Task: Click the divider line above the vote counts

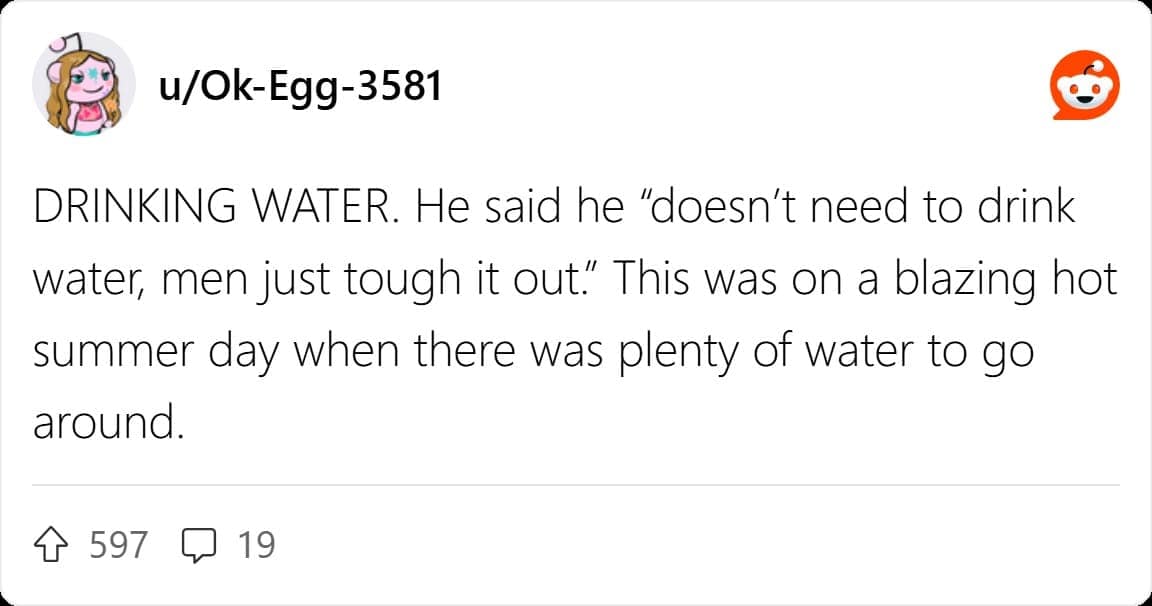Action: click(576, 486)
